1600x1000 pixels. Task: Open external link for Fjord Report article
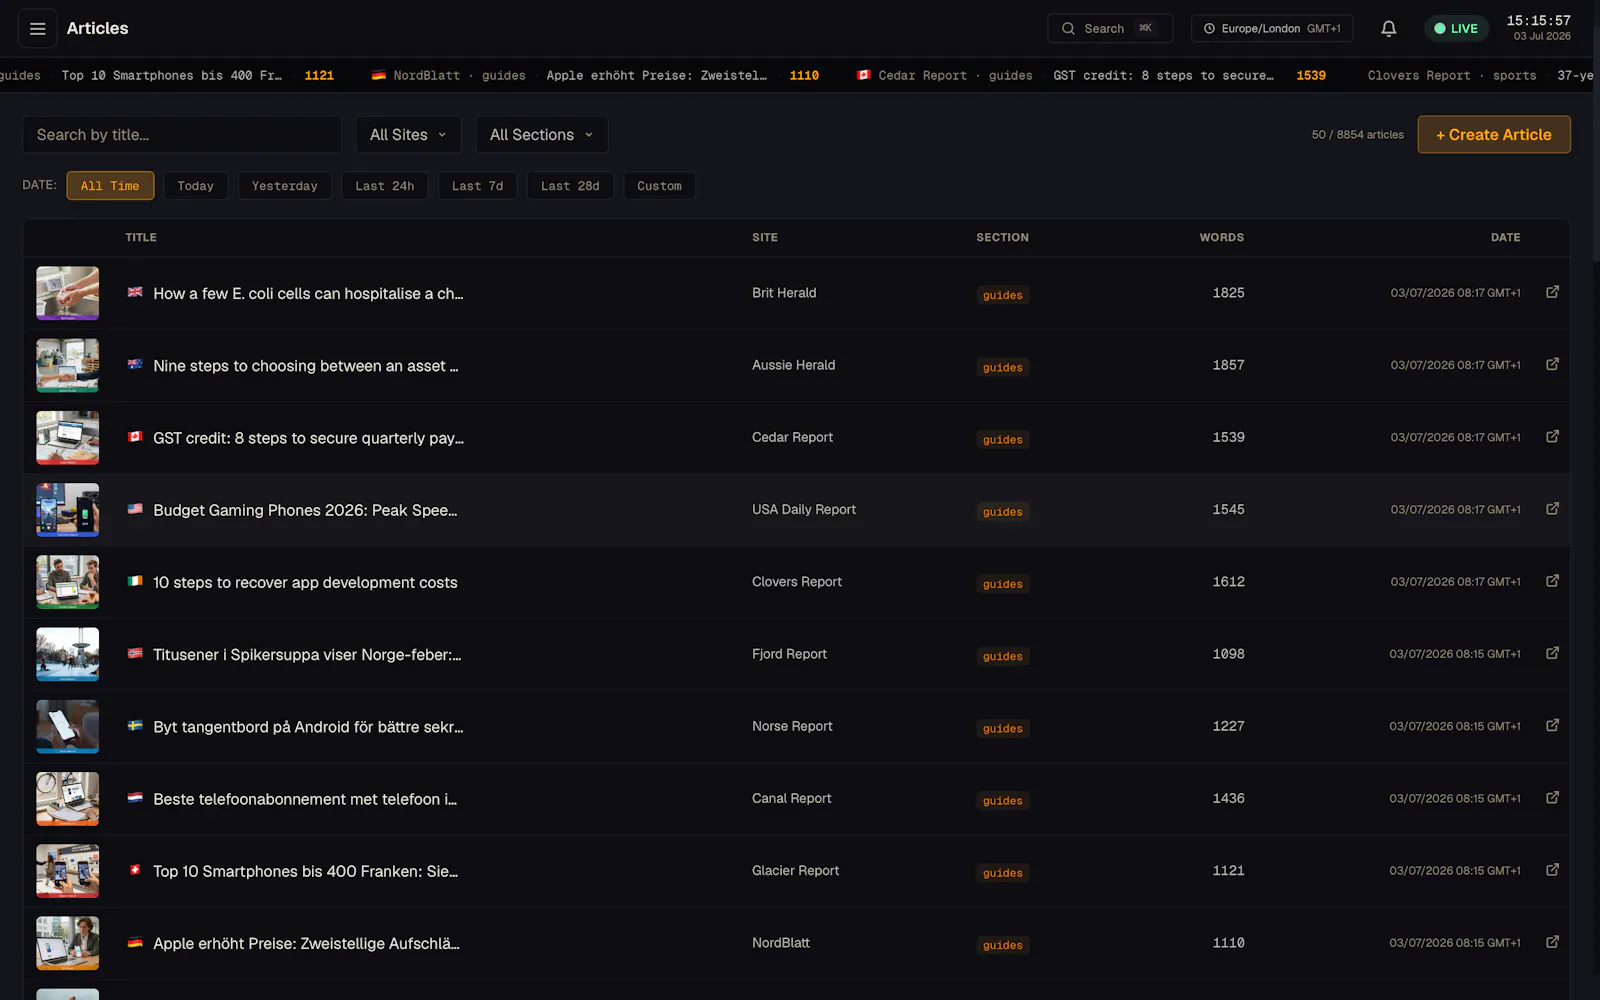[1552, 653]
